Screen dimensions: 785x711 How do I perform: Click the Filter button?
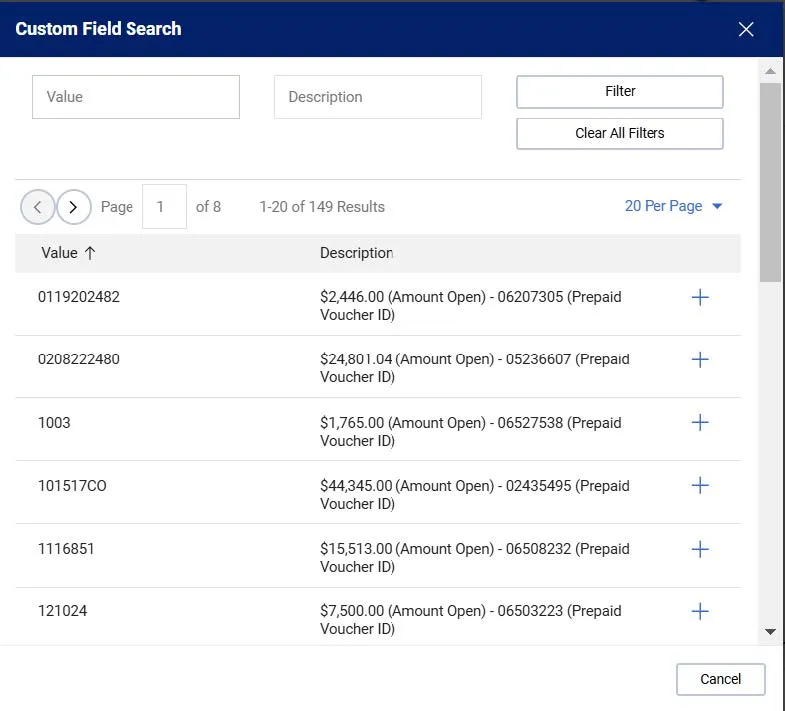click(x=620, y=92)
